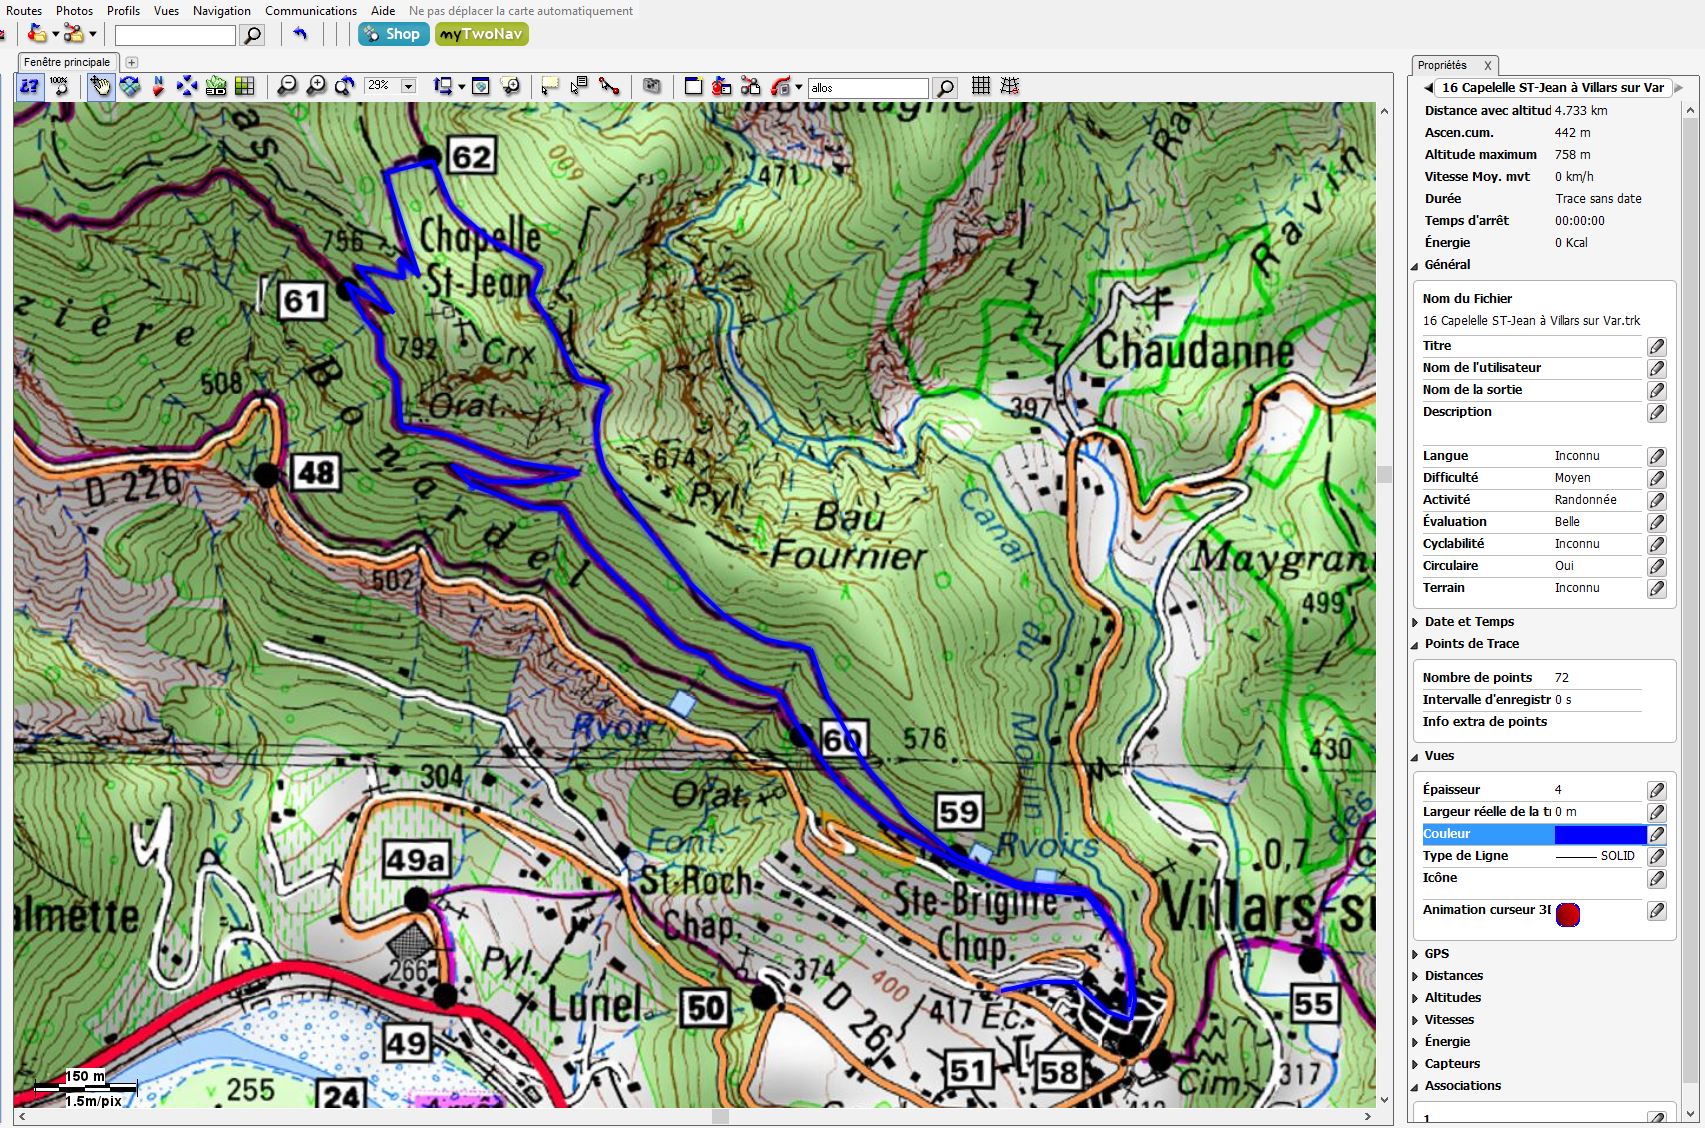
Task: Expand the Altitudes section
Action: (x=1415, y=999)
